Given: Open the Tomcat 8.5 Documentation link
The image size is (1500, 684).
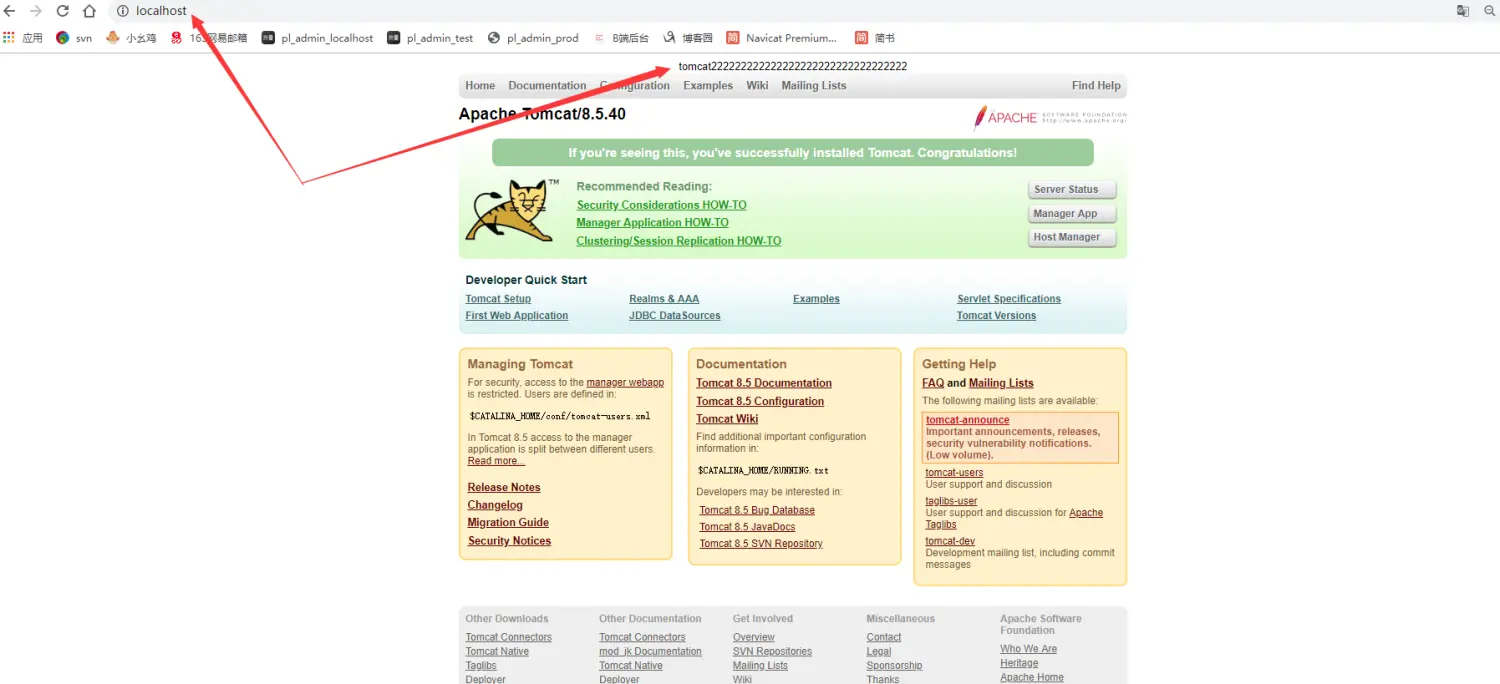Looking at the screenshot, I should (x=764, y=383).
